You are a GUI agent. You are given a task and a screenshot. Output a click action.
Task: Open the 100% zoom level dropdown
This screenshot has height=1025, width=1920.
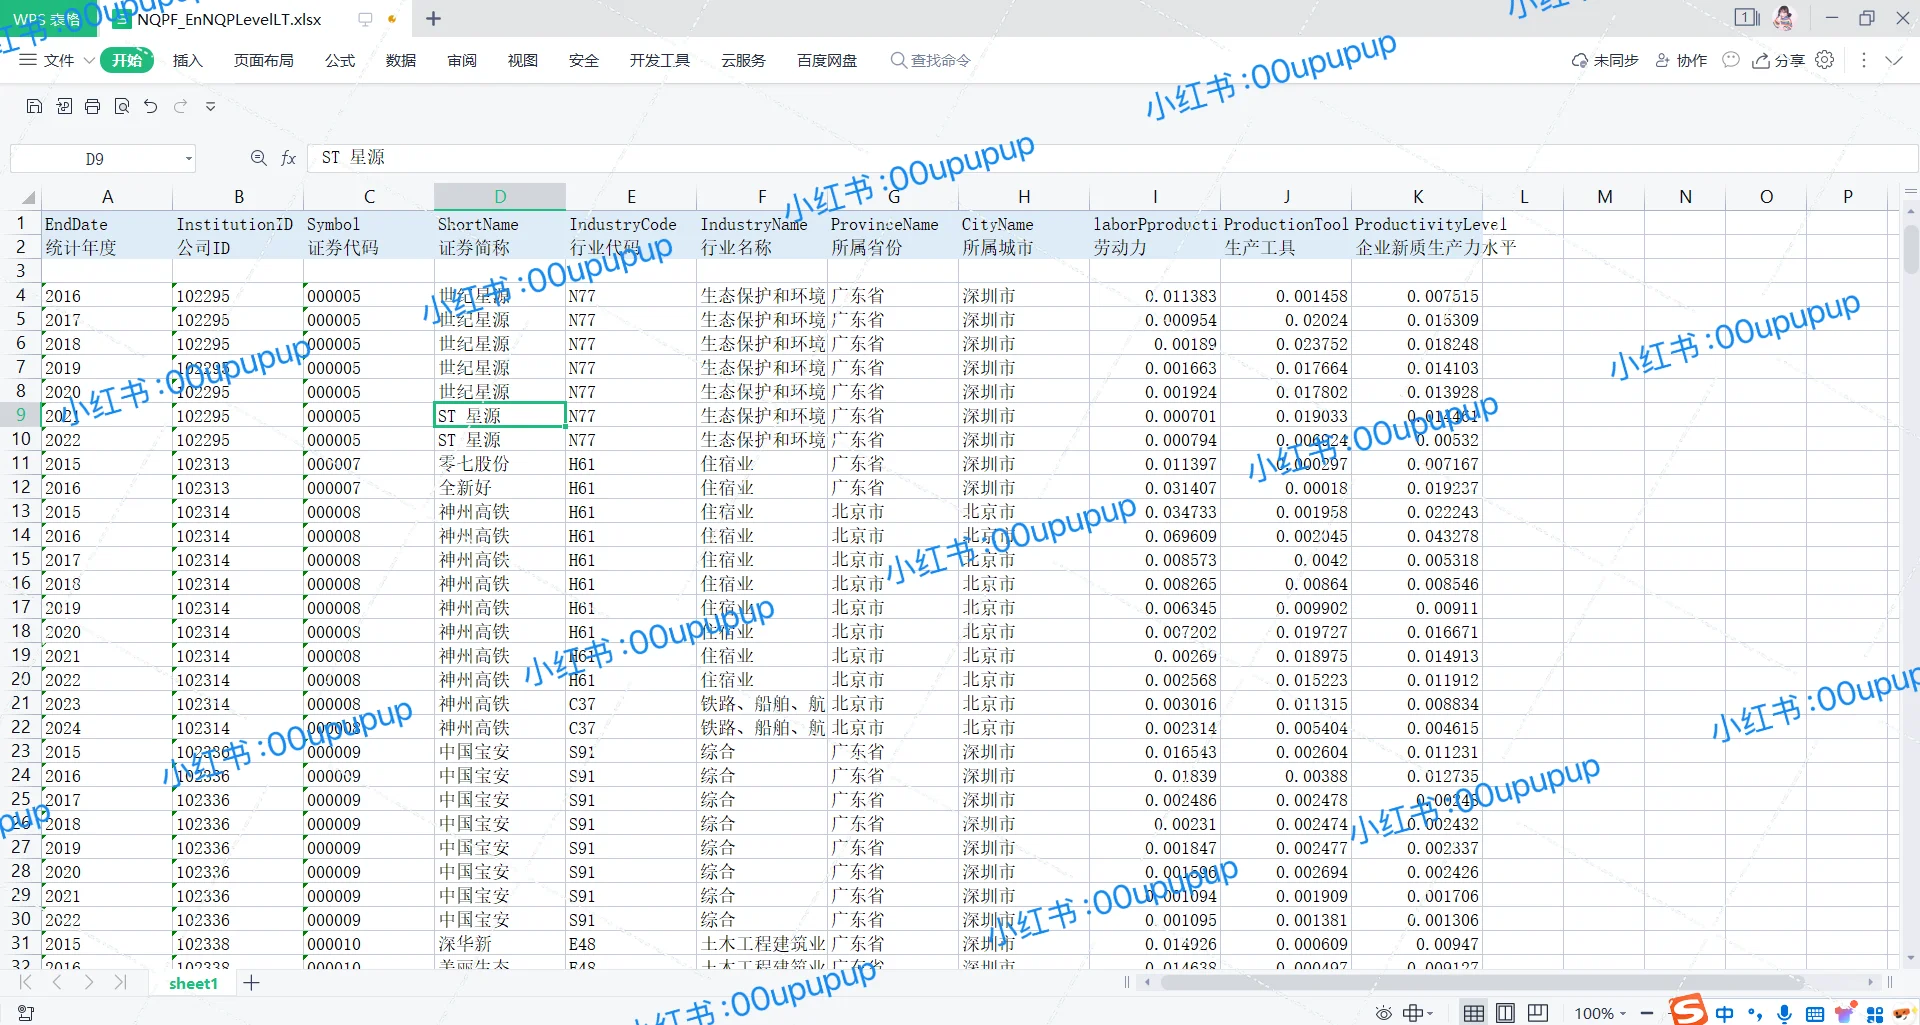coord(1600,1014)
